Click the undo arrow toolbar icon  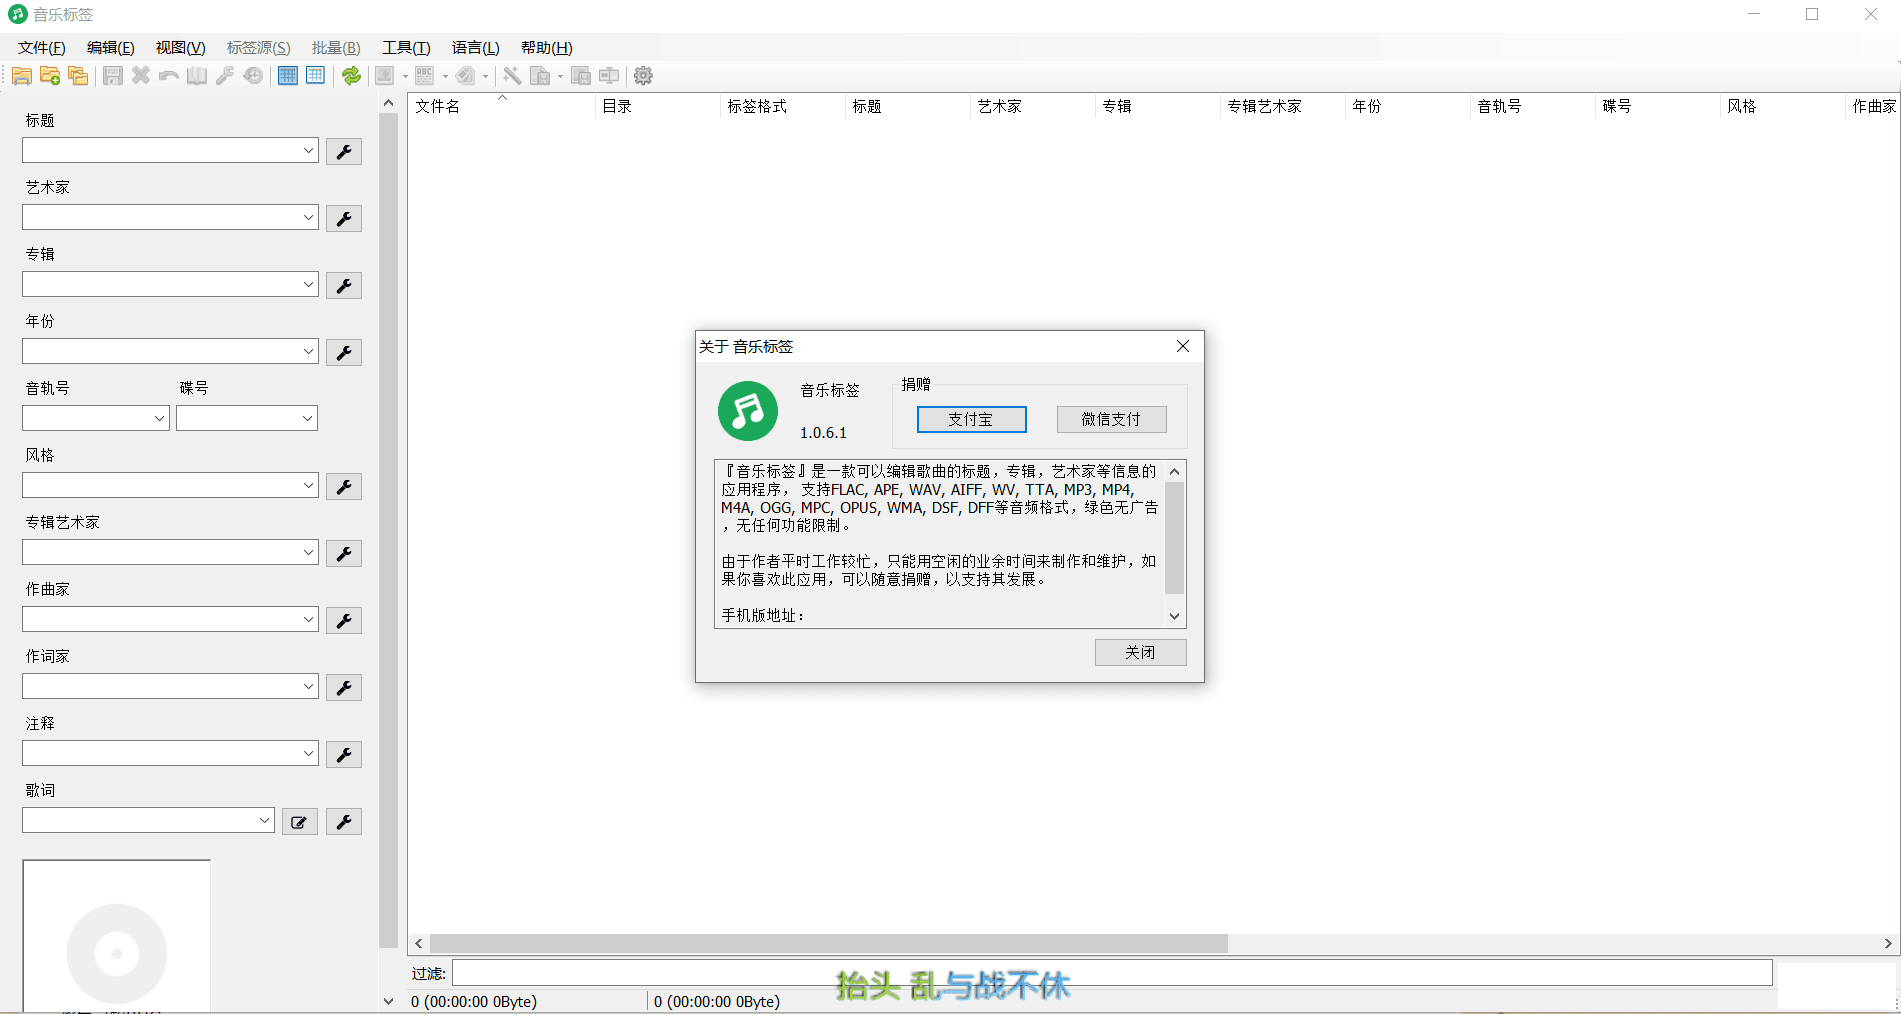pos(169,76)
